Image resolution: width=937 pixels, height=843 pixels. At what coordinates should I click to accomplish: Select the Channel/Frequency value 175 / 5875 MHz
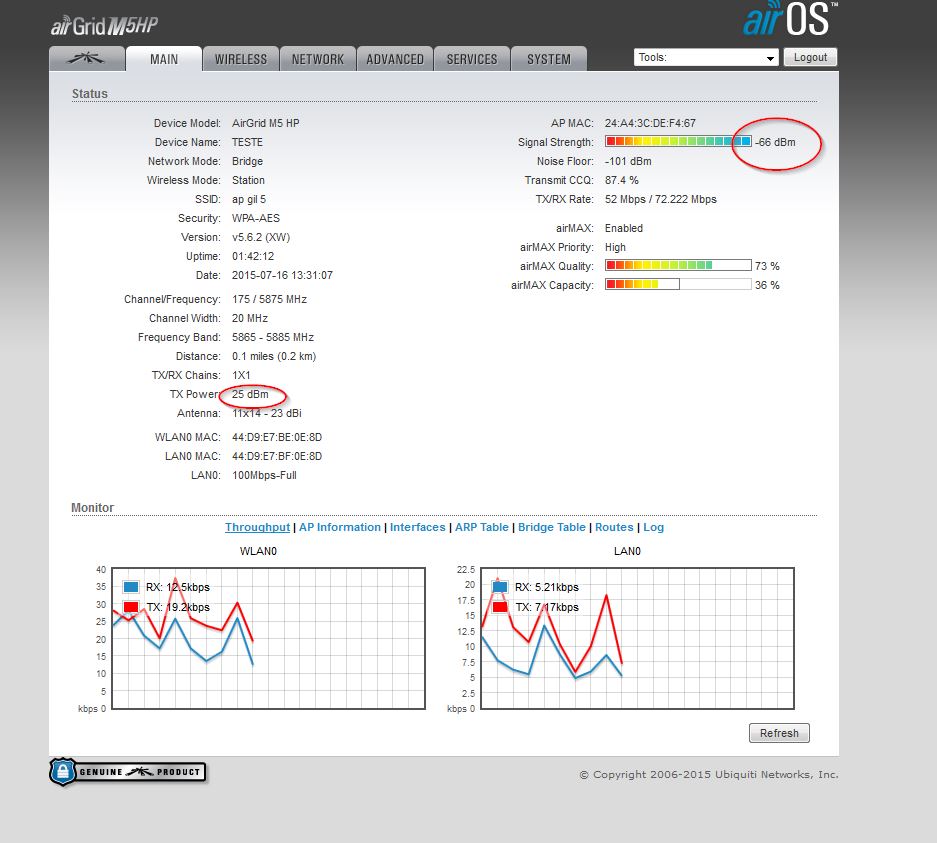[x=269, y=299]
